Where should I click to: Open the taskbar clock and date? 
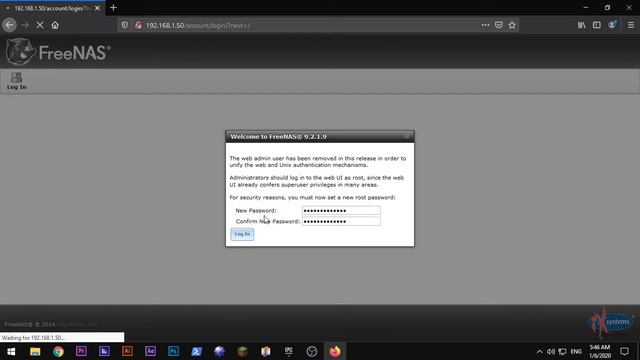pos(600,351)
